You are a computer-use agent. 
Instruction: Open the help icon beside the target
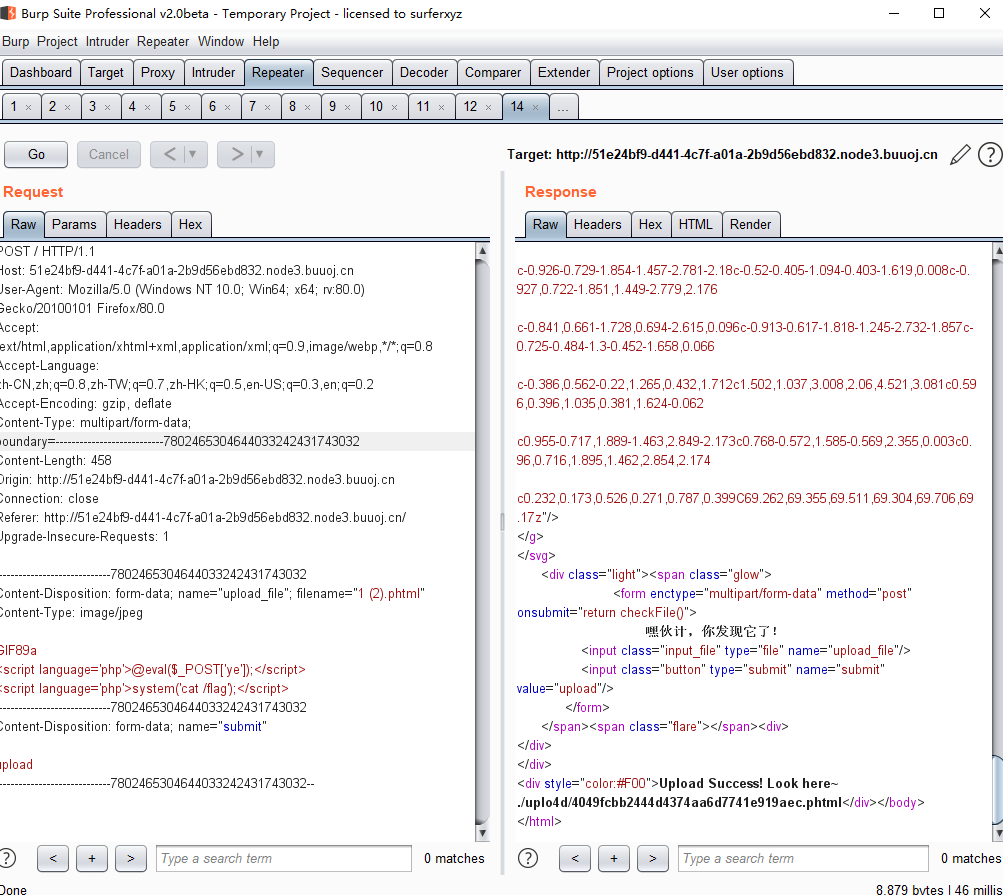(x=990, y=154)
